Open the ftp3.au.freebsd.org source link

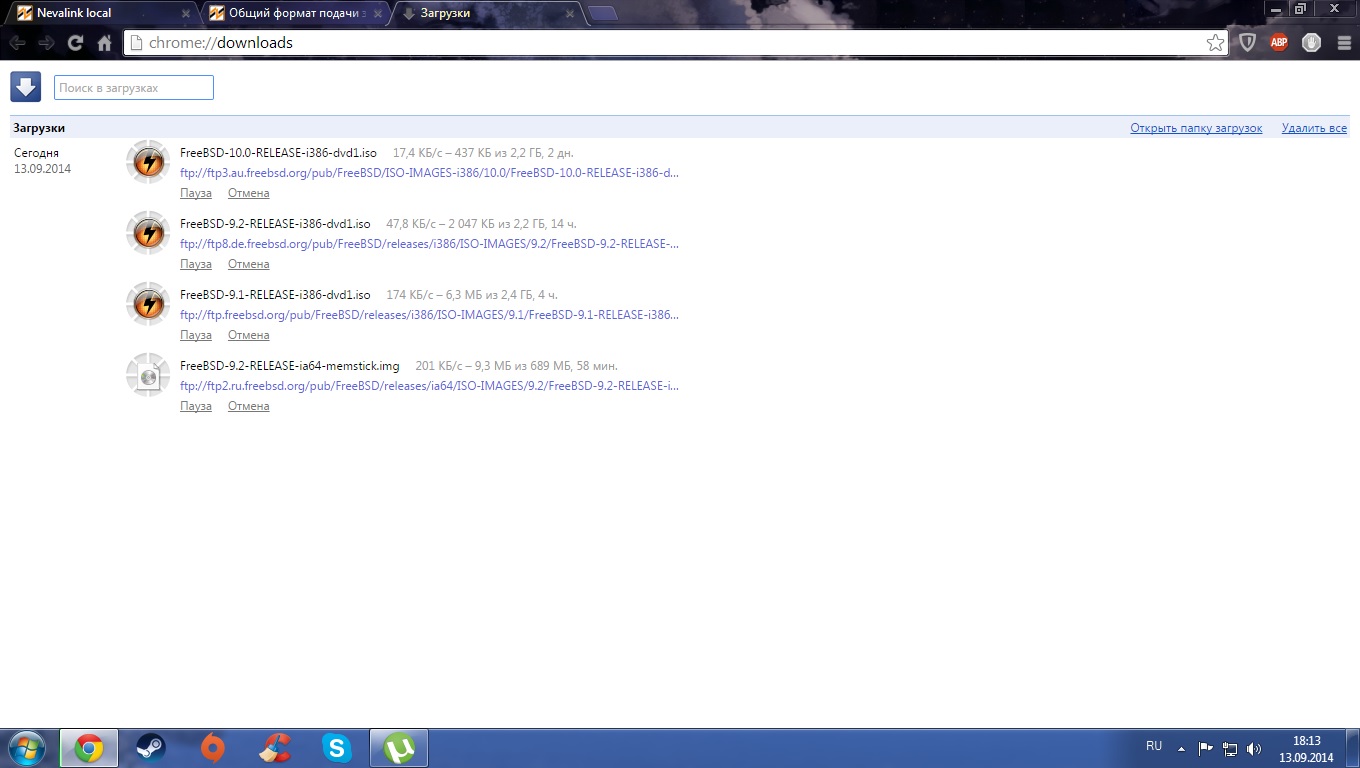[x=429, y=173]
